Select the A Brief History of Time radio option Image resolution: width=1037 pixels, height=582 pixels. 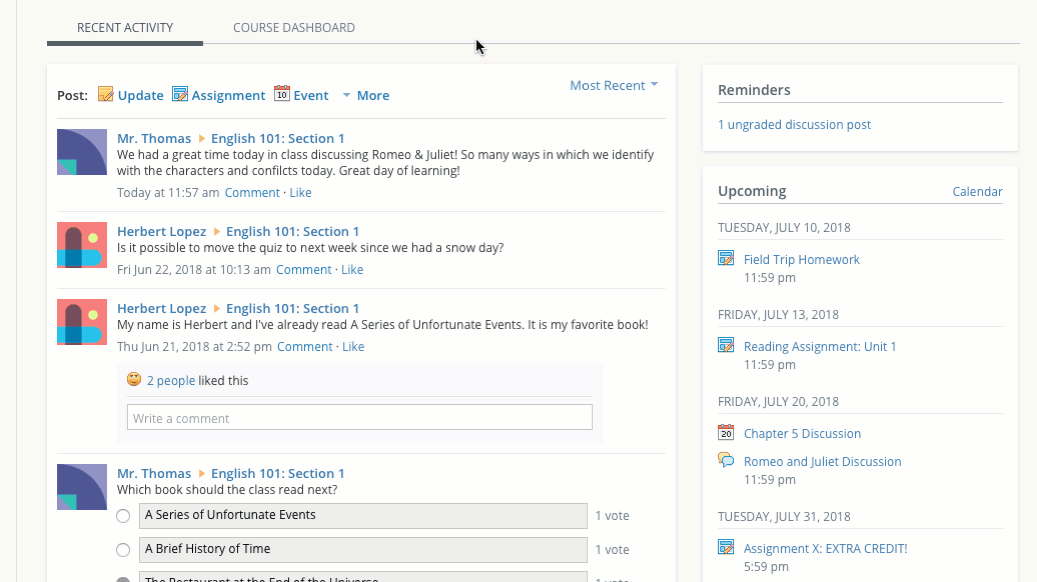point(123,550)
